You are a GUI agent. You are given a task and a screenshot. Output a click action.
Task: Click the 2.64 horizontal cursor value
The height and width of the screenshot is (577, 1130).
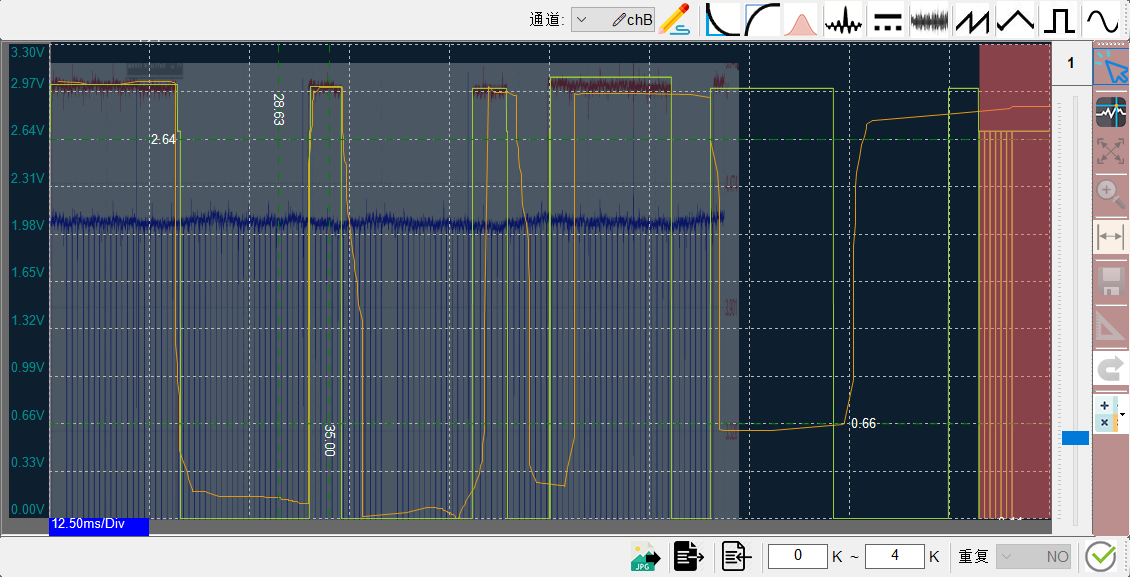click(163, 140)
